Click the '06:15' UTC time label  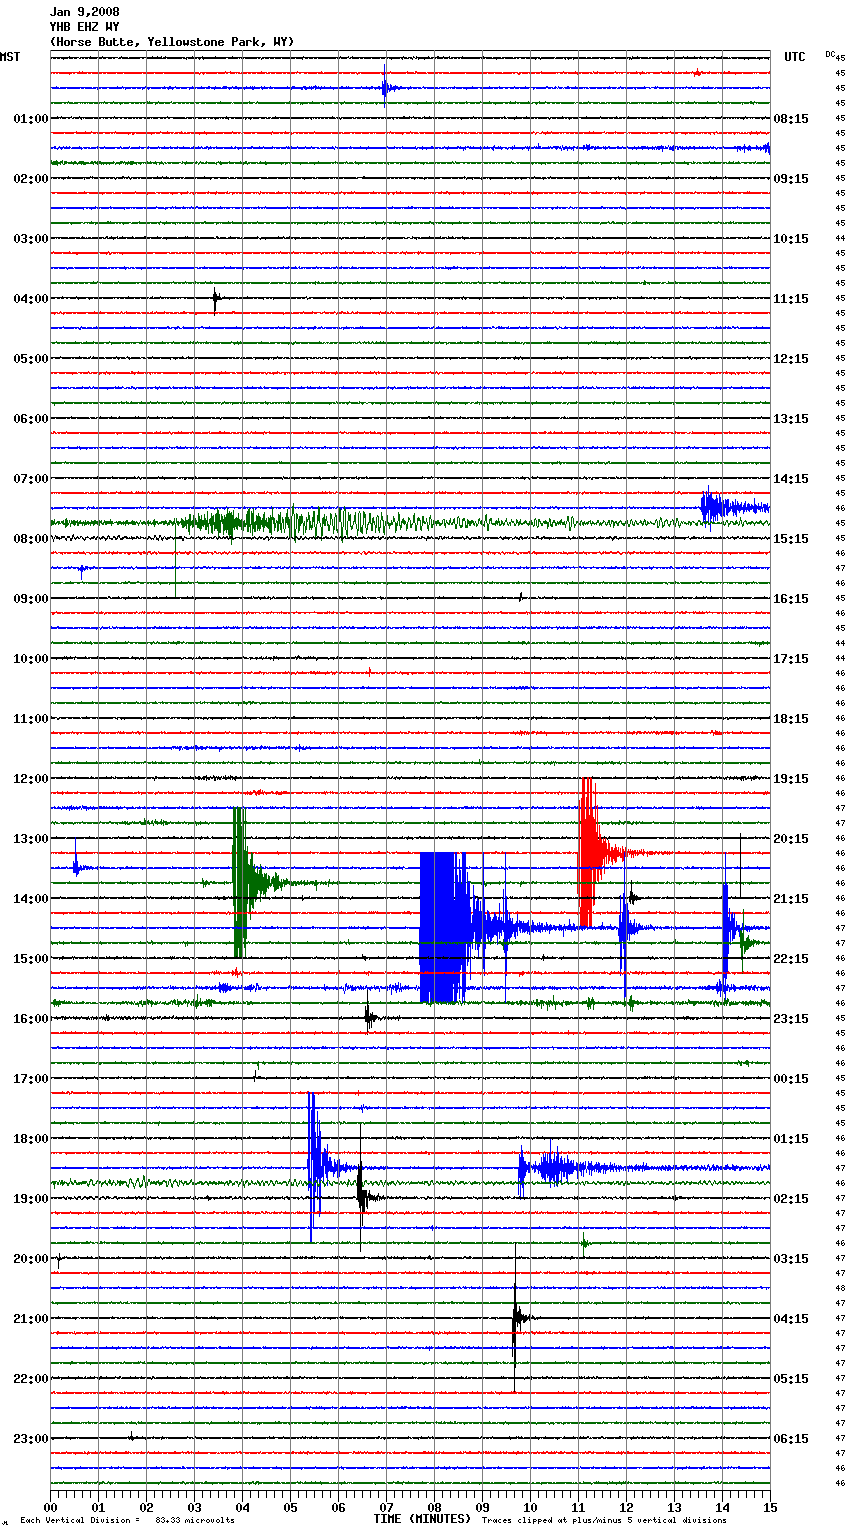click(x=791, y=1438)
